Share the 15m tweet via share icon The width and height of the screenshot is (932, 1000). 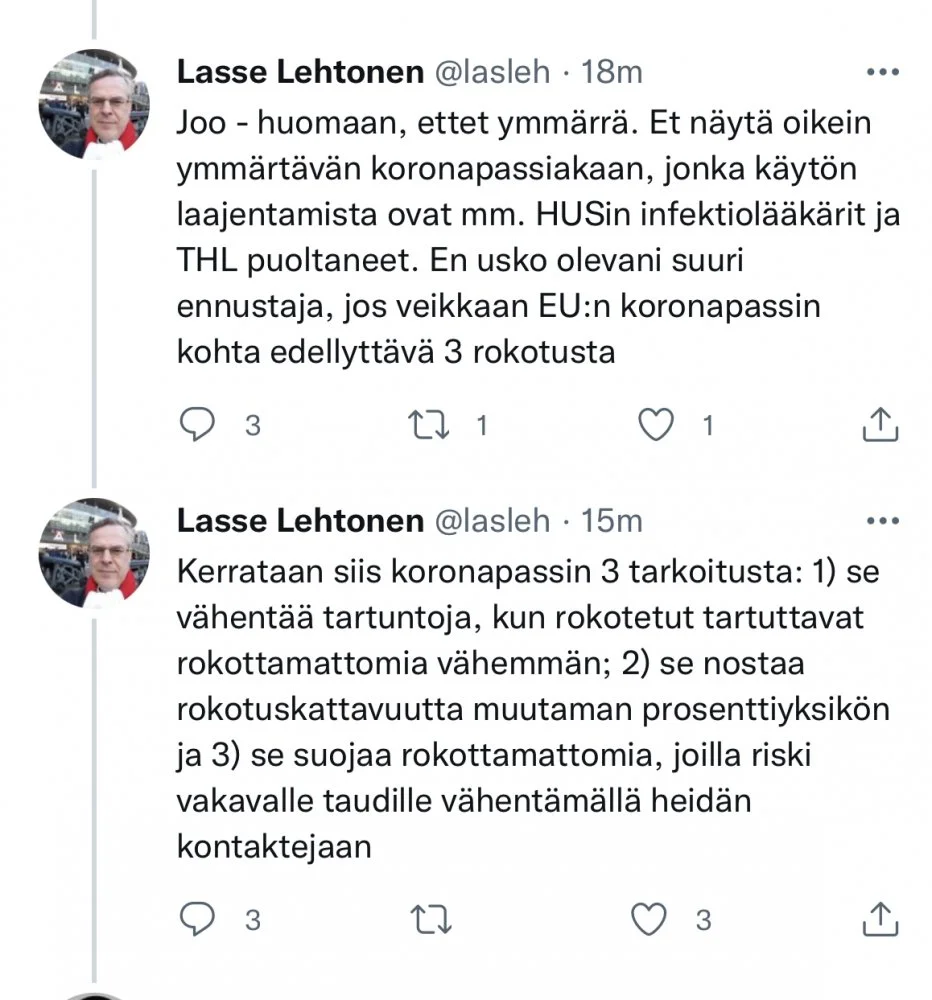(x=881, y=918)
